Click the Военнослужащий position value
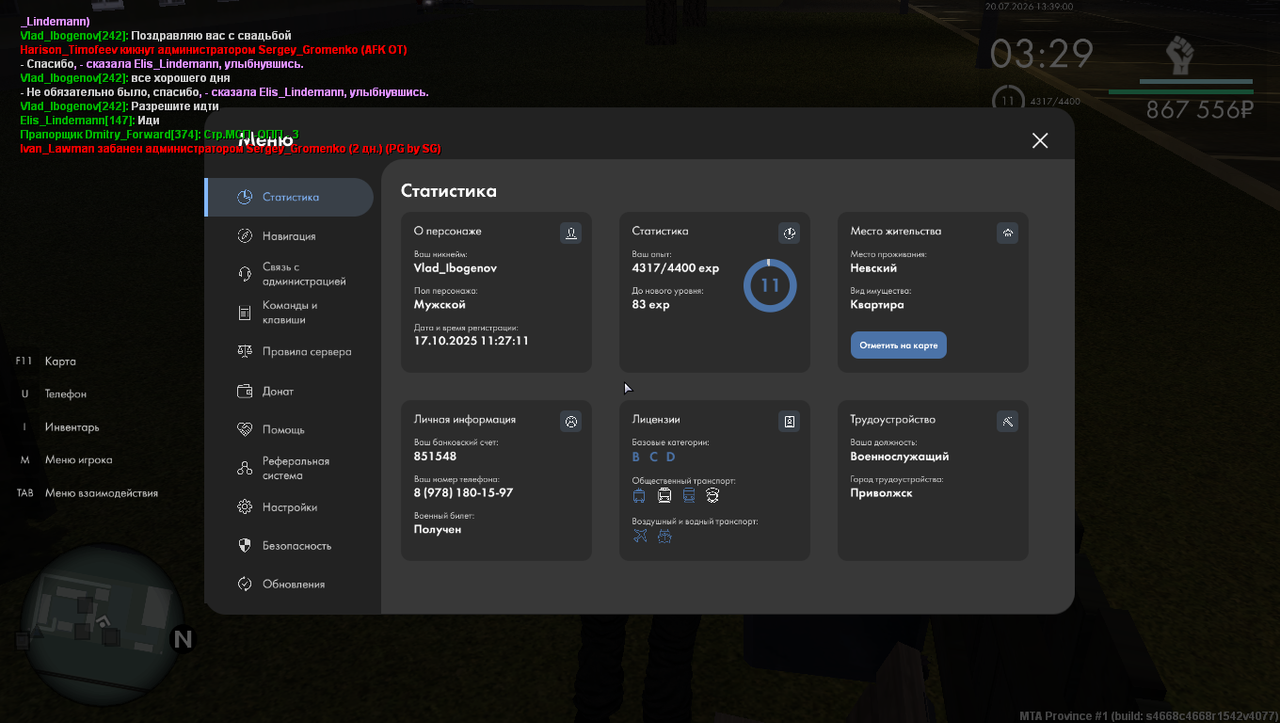Screen dimensions: 1280x723 tap(900, 456)
